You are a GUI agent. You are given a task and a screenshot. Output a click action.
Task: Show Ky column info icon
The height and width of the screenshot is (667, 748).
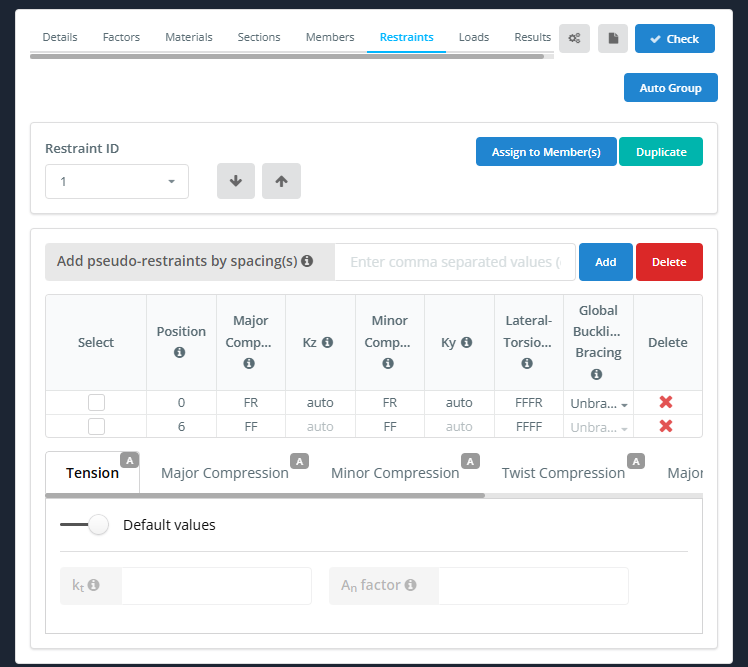coord(467,342)
